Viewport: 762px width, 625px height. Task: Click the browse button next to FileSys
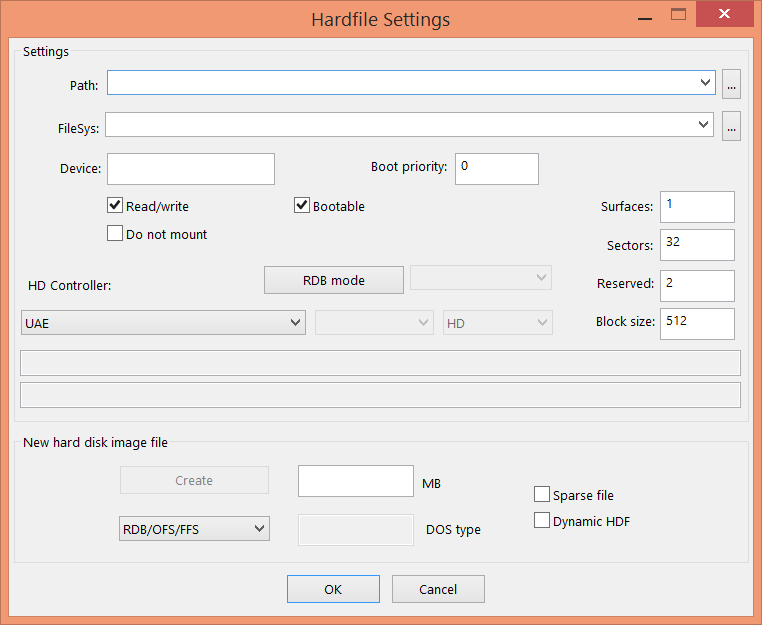pos(732,127)
